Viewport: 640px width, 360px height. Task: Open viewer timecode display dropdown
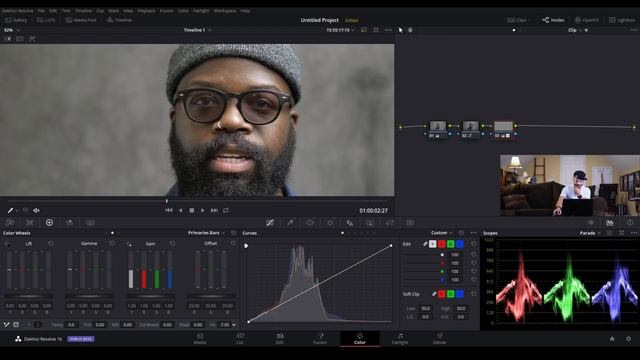point(340,30)
